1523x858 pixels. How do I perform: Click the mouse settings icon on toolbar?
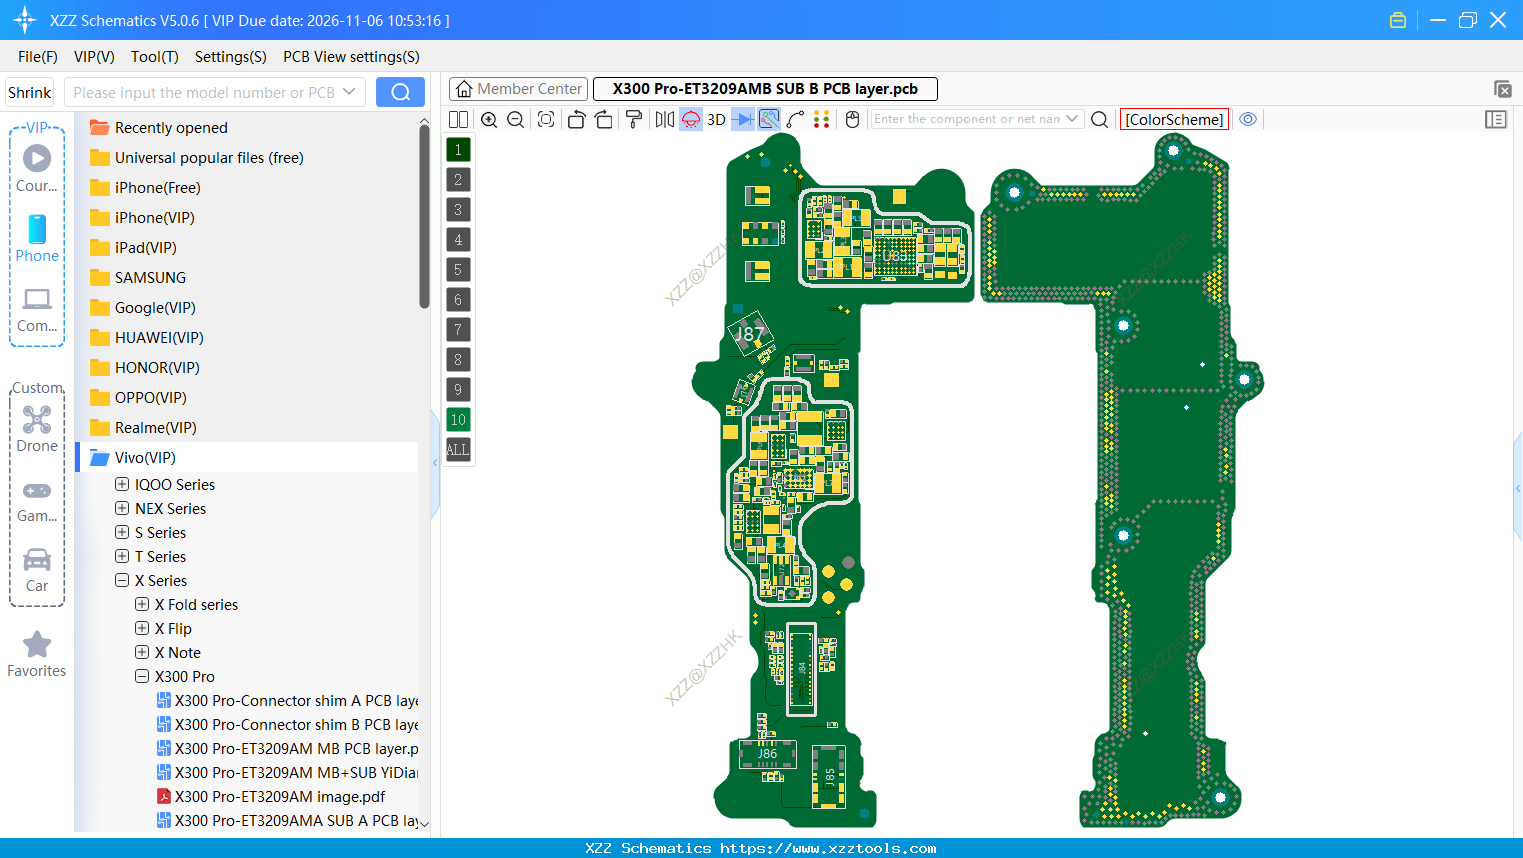(852, 119)
